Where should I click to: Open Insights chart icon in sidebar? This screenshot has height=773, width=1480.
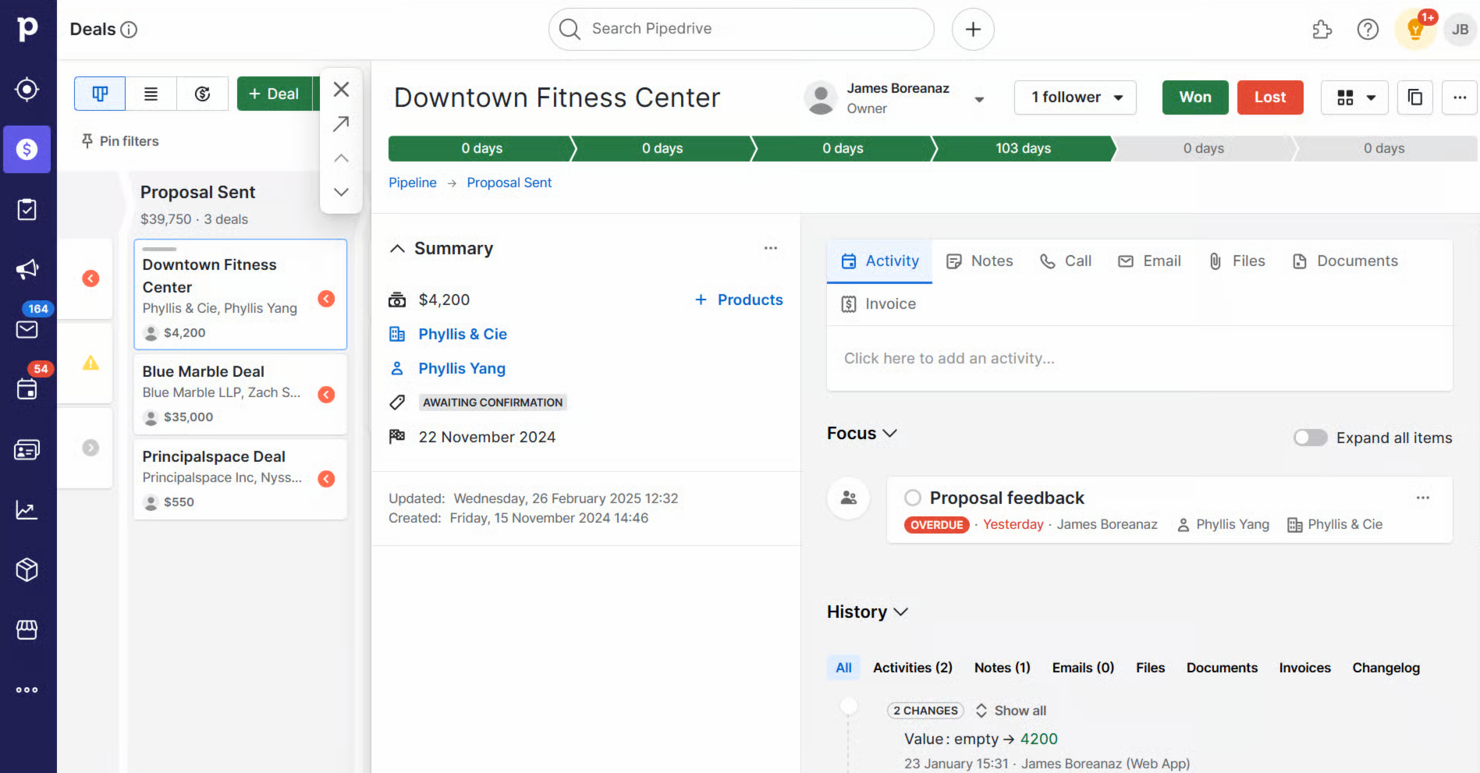point(27,510)
